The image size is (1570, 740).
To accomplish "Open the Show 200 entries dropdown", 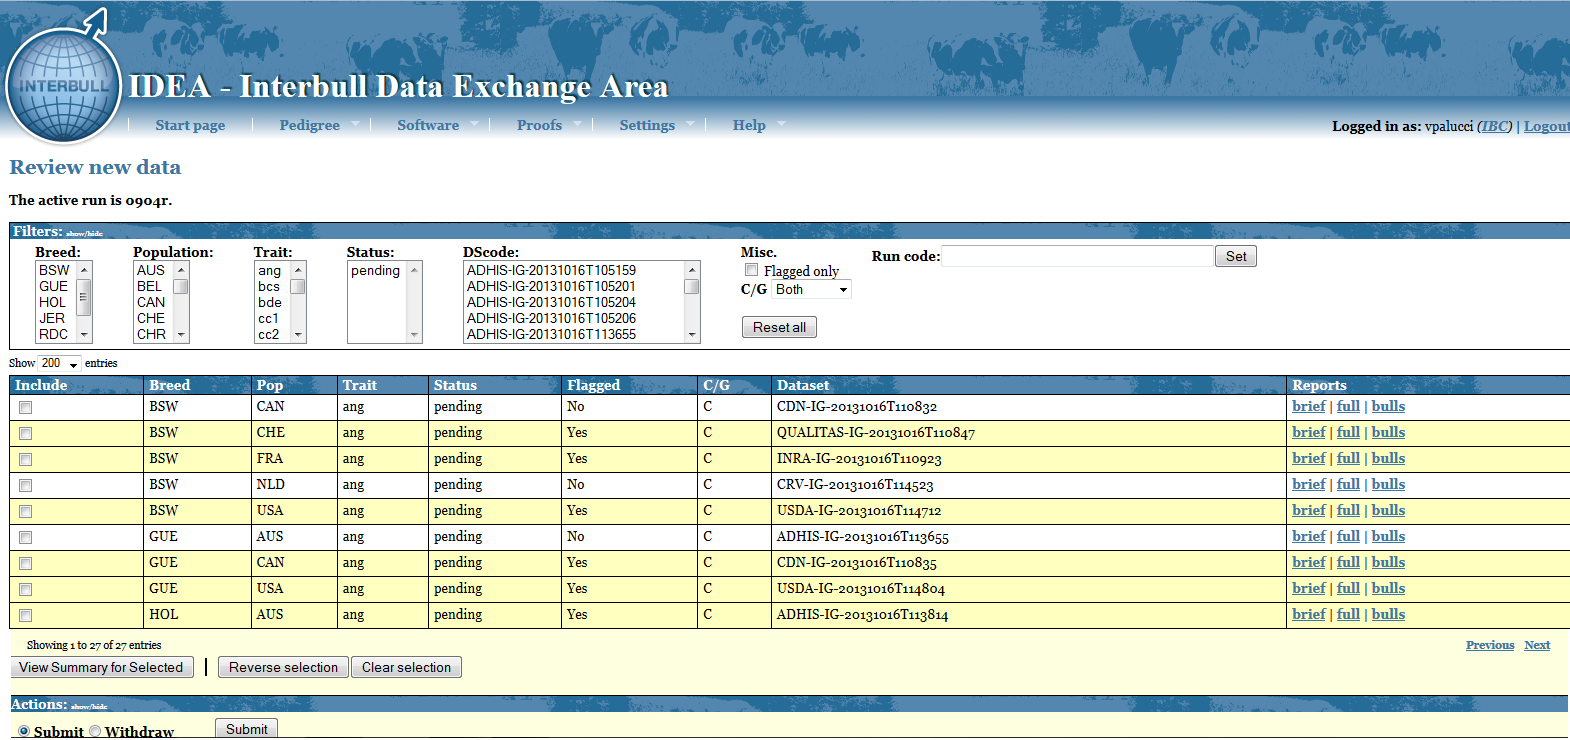I will click(60, 364).
